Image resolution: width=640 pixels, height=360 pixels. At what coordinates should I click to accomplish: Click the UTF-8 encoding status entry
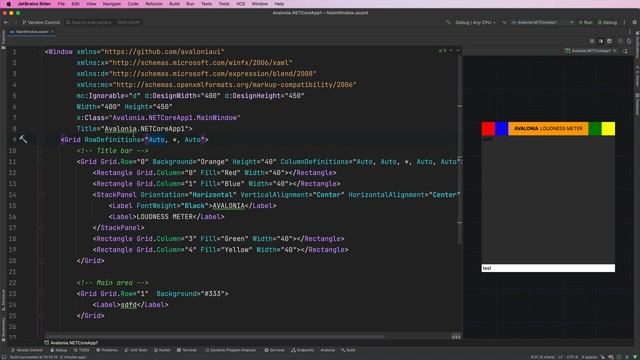[572, 357]
